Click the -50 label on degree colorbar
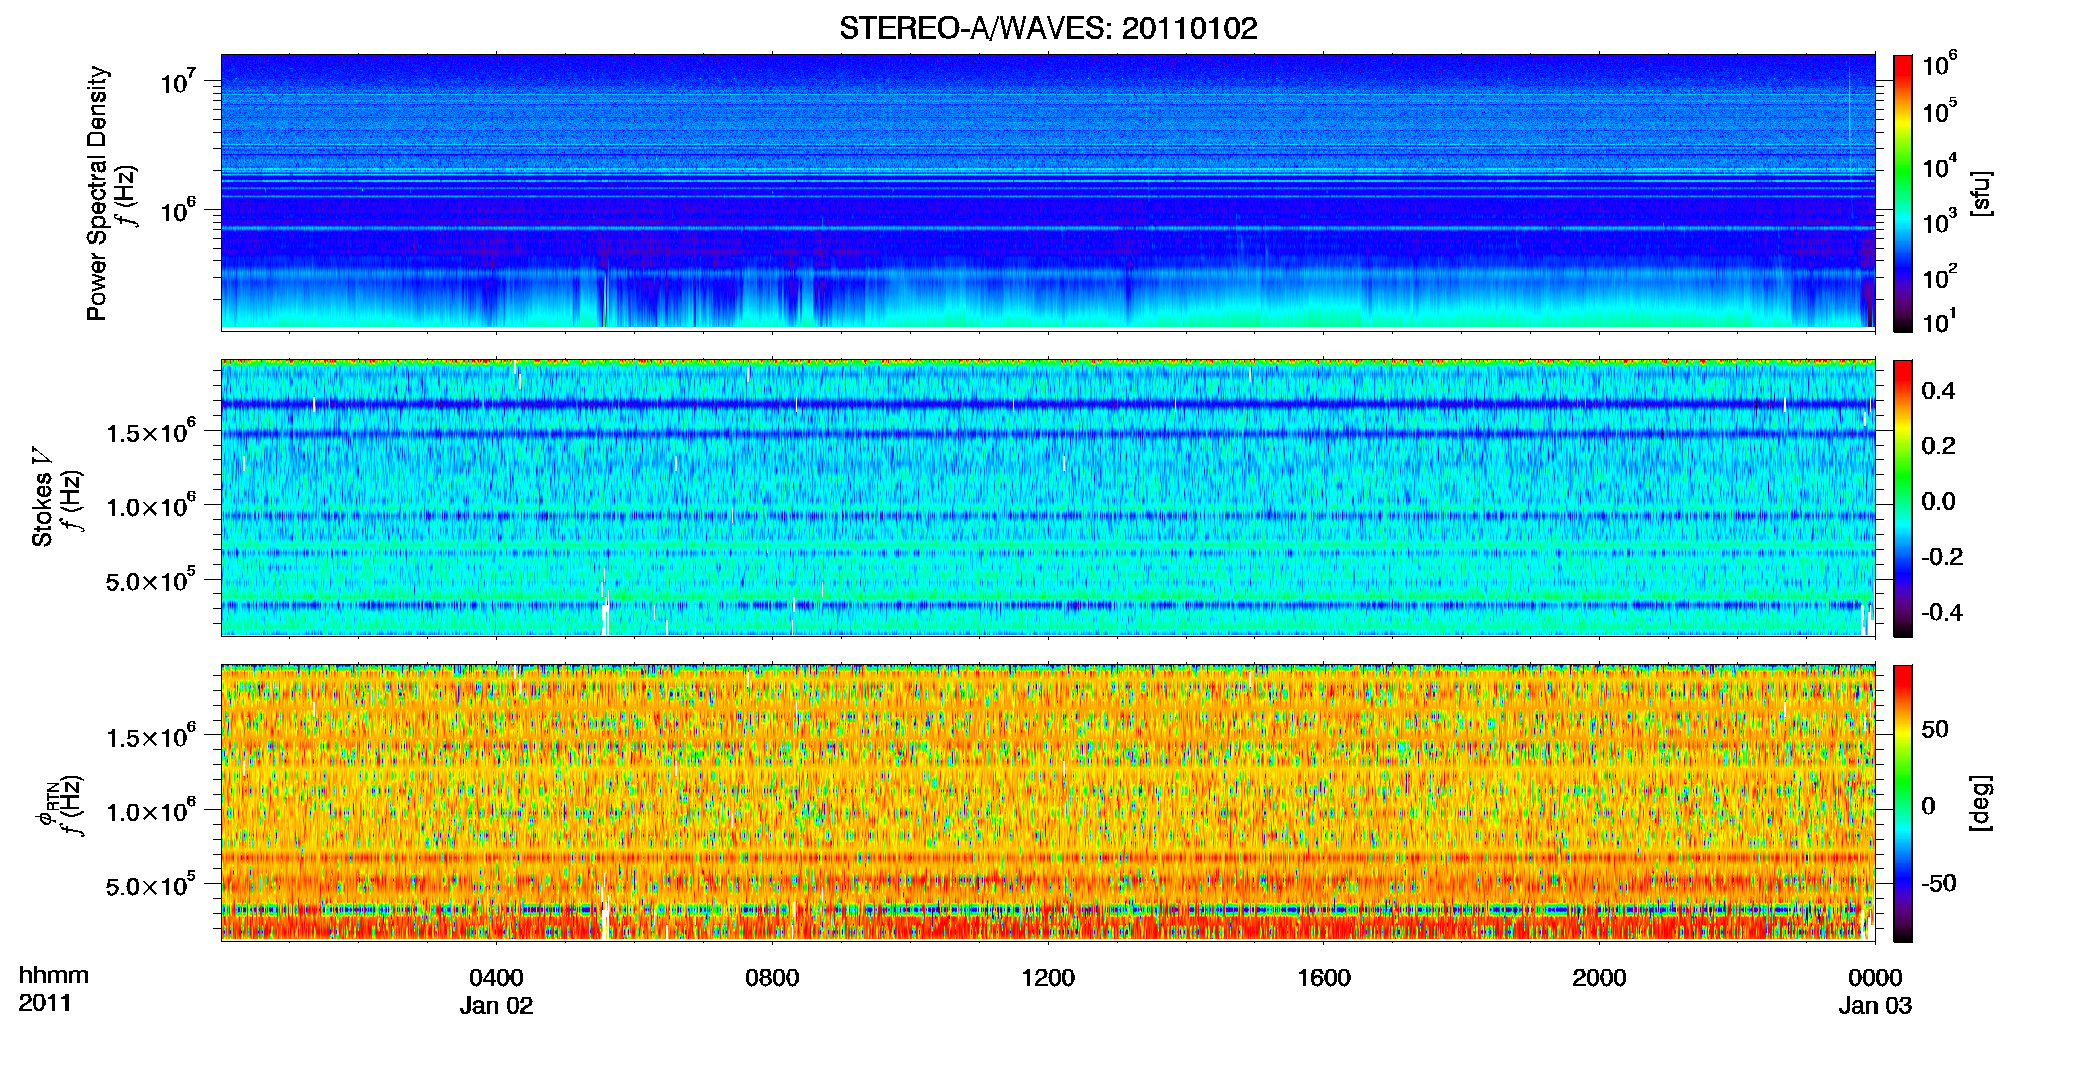Viewport: 2096px width, 1080px height. [x=1938, y=883]
